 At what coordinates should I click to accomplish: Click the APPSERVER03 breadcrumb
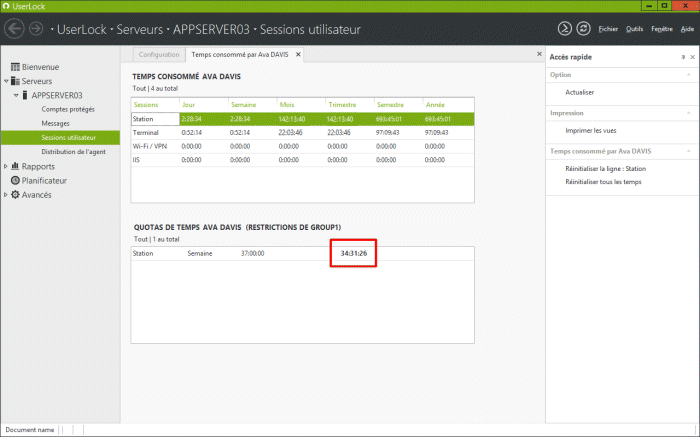211,29
